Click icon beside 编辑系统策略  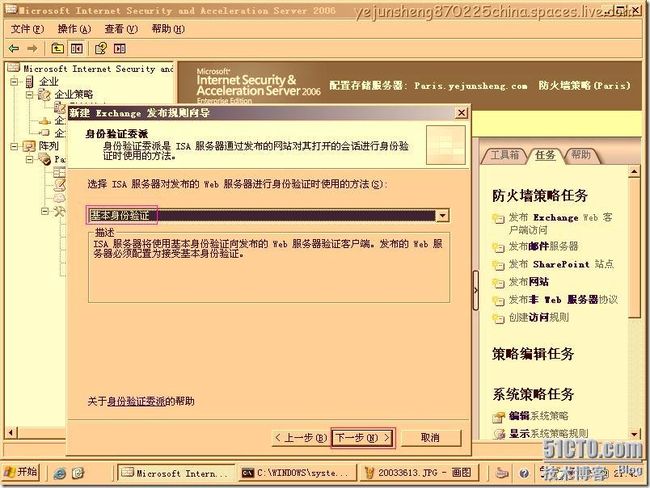[x=498, y=417]
